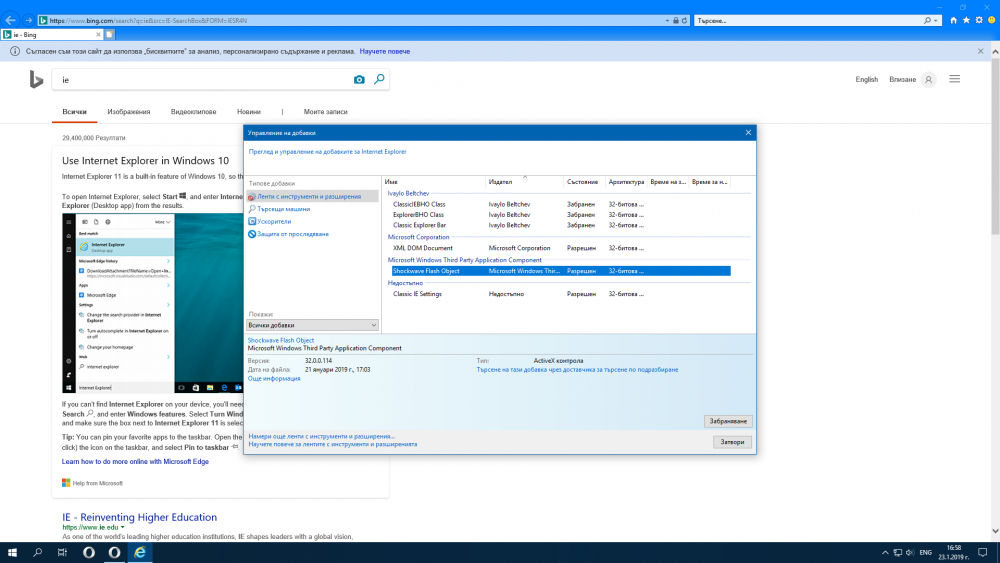Click the user account avatar icon
Screen dimensions: 1000x563
929,80
